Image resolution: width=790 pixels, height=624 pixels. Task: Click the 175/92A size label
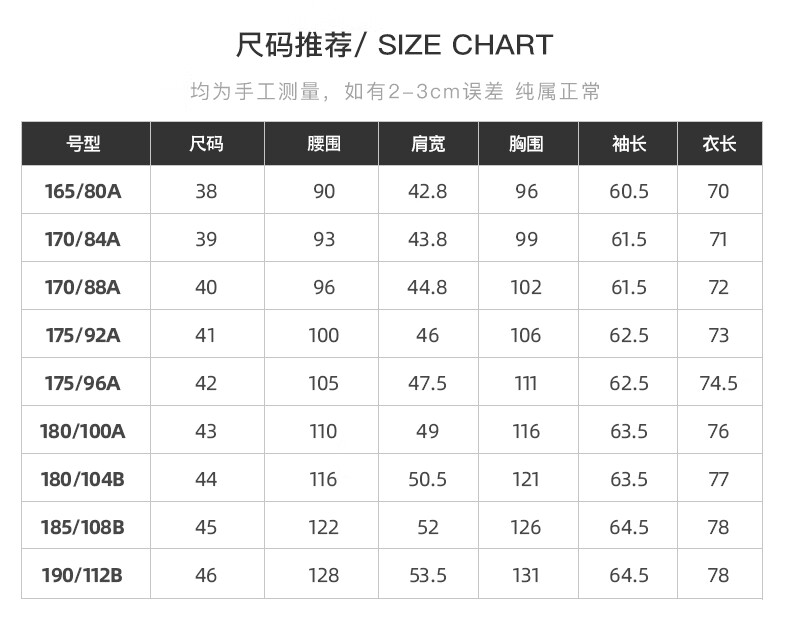point(83,335)
